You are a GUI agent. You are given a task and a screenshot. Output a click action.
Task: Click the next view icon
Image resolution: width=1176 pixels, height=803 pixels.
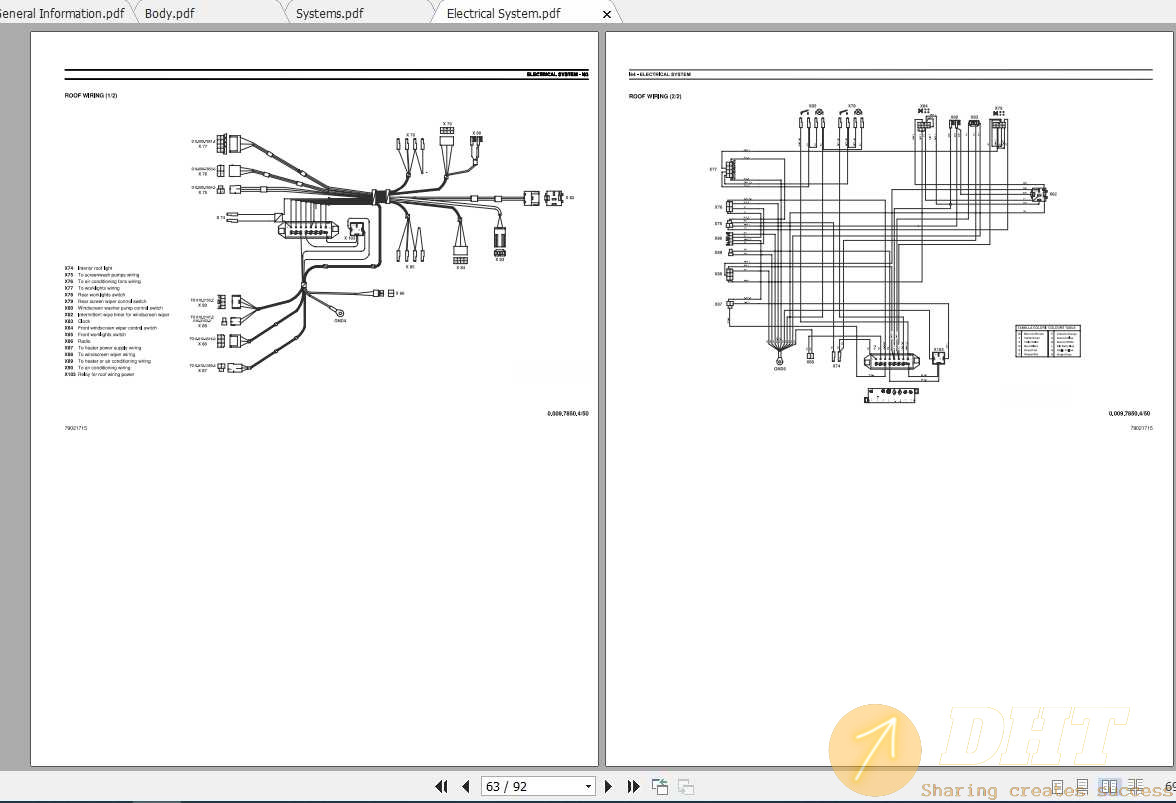[x=685, y=786]
